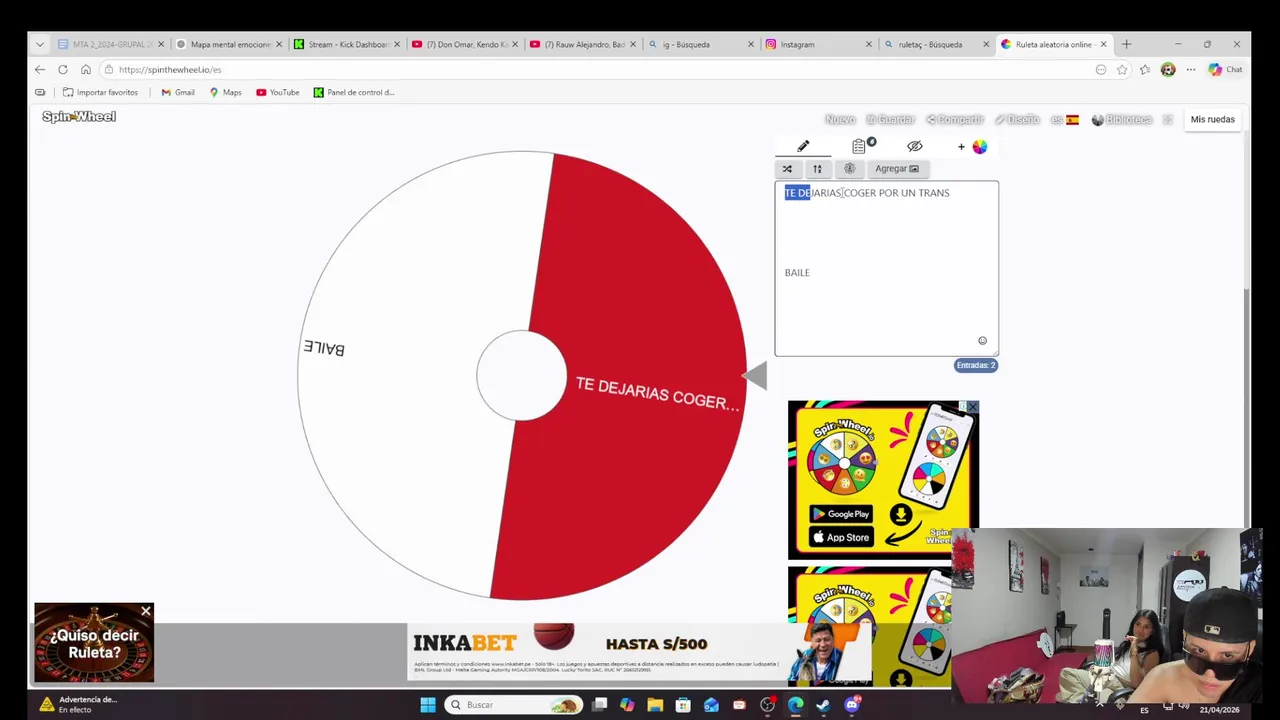Screen dimensions: 1280x720
Task: Click Compartir to share the wheel
Action: 955,119
